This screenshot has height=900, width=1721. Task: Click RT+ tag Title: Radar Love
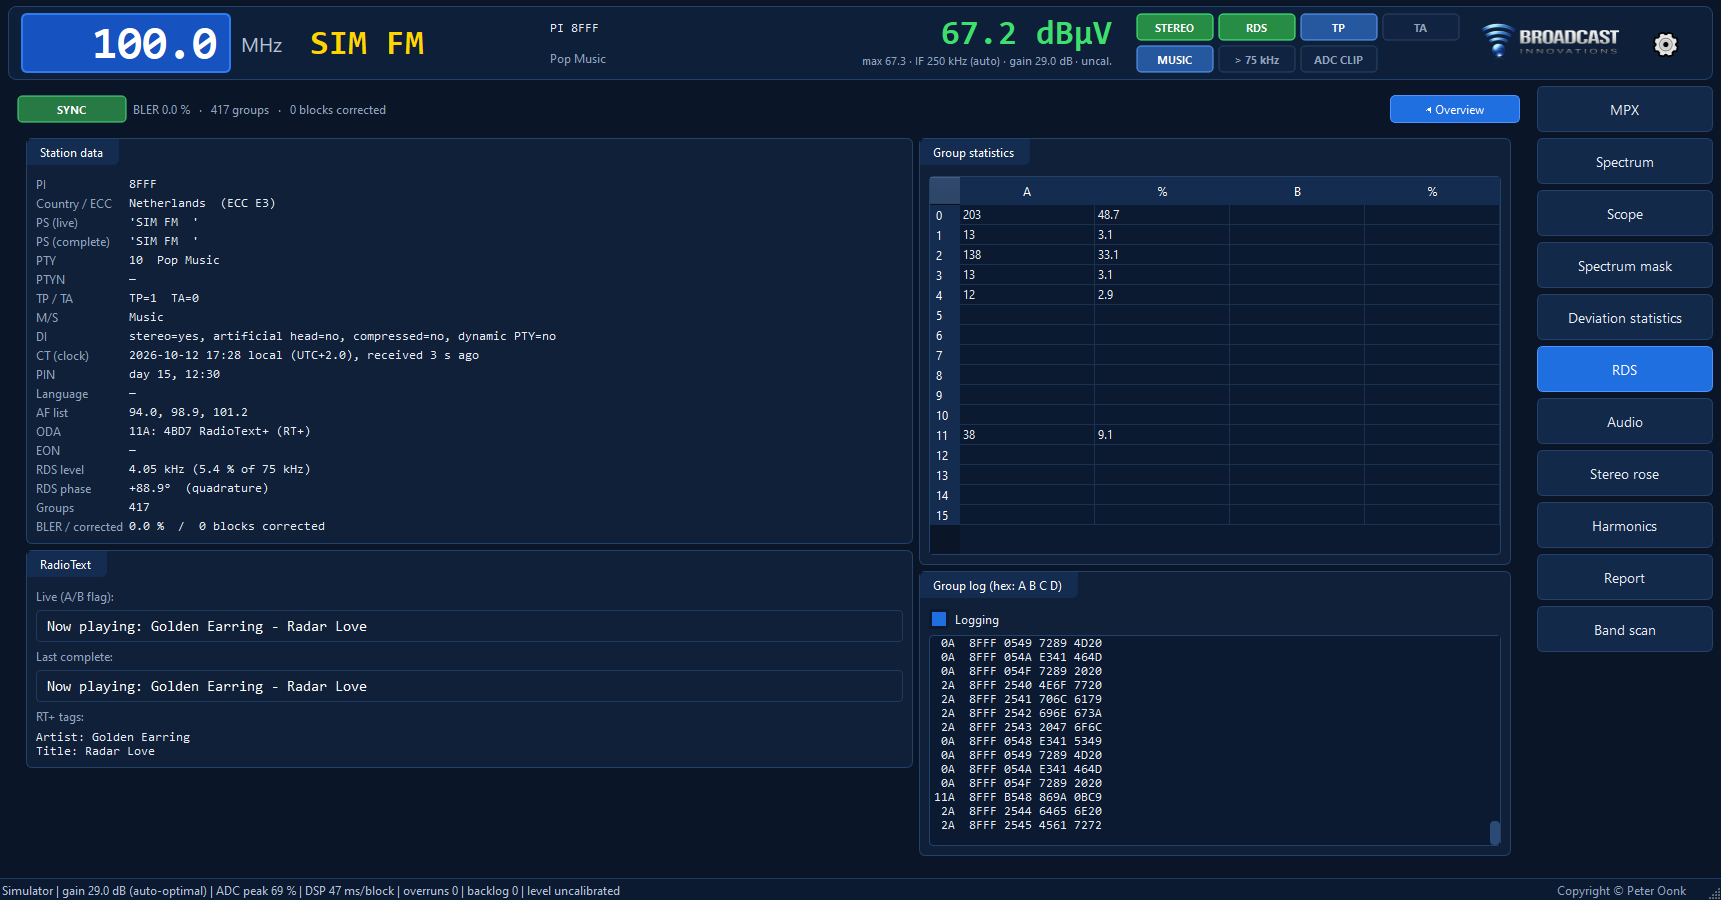[x=95, y=751]
